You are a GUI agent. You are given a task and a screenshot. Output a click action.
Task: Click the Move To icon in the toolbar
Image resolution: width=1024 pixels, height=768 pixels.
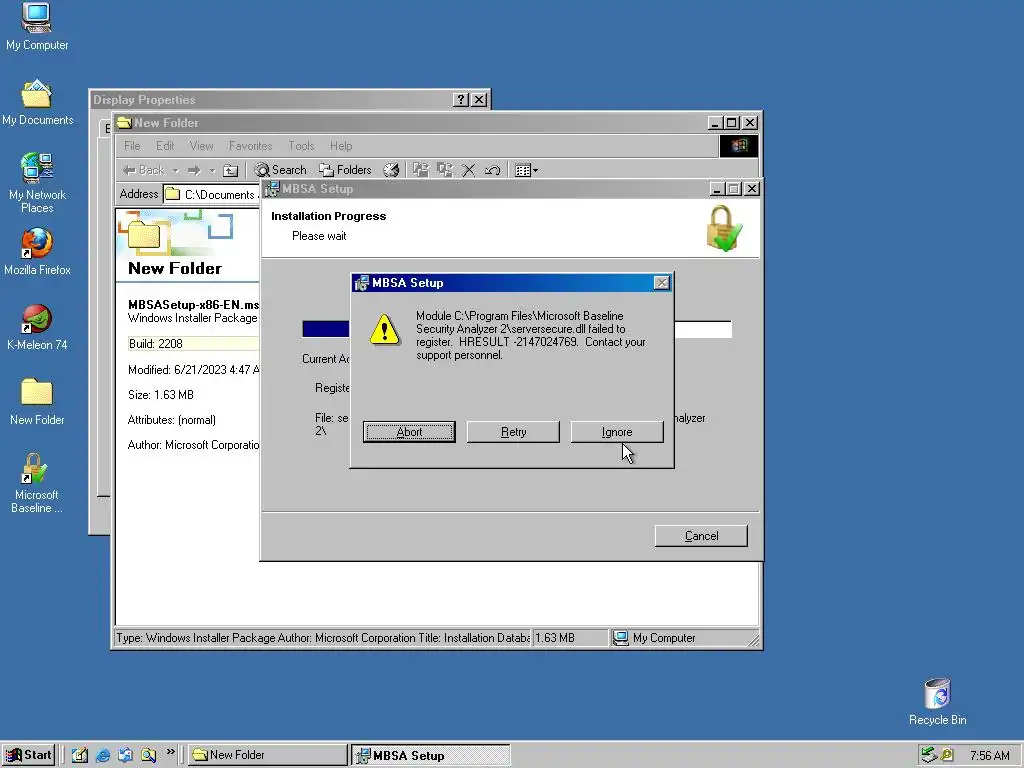click(x=421, y=170)
